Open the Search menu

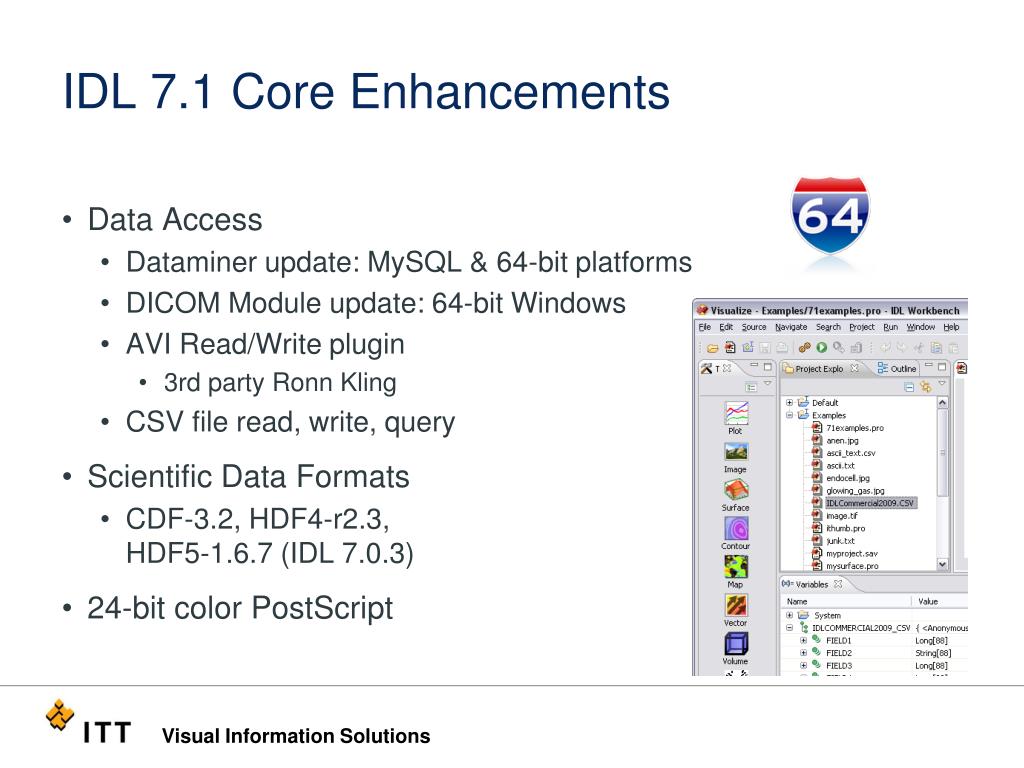pos(828,327)
